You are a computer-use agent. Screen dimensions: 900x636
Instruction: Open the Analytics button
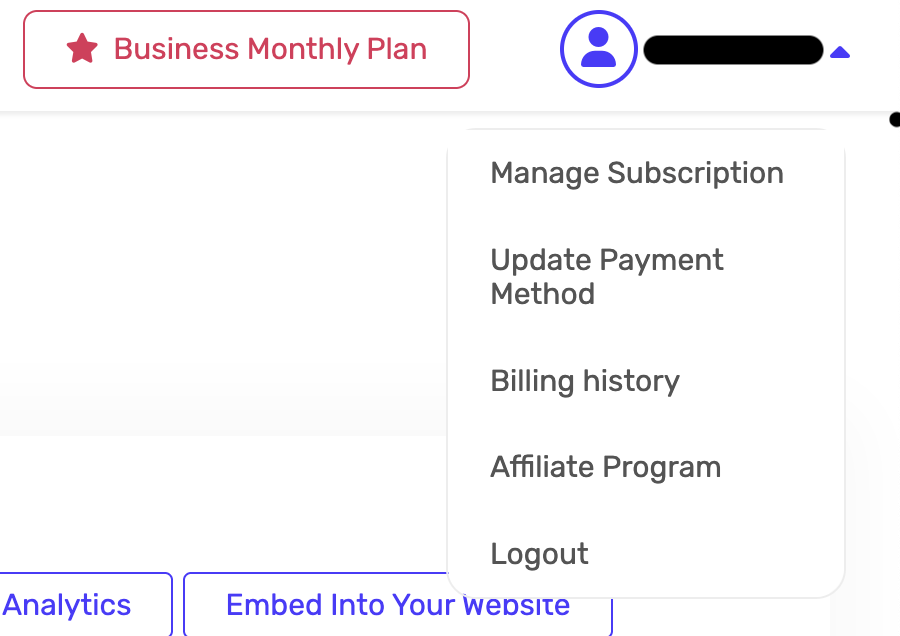pyautogui.click(x=70, y=605)
